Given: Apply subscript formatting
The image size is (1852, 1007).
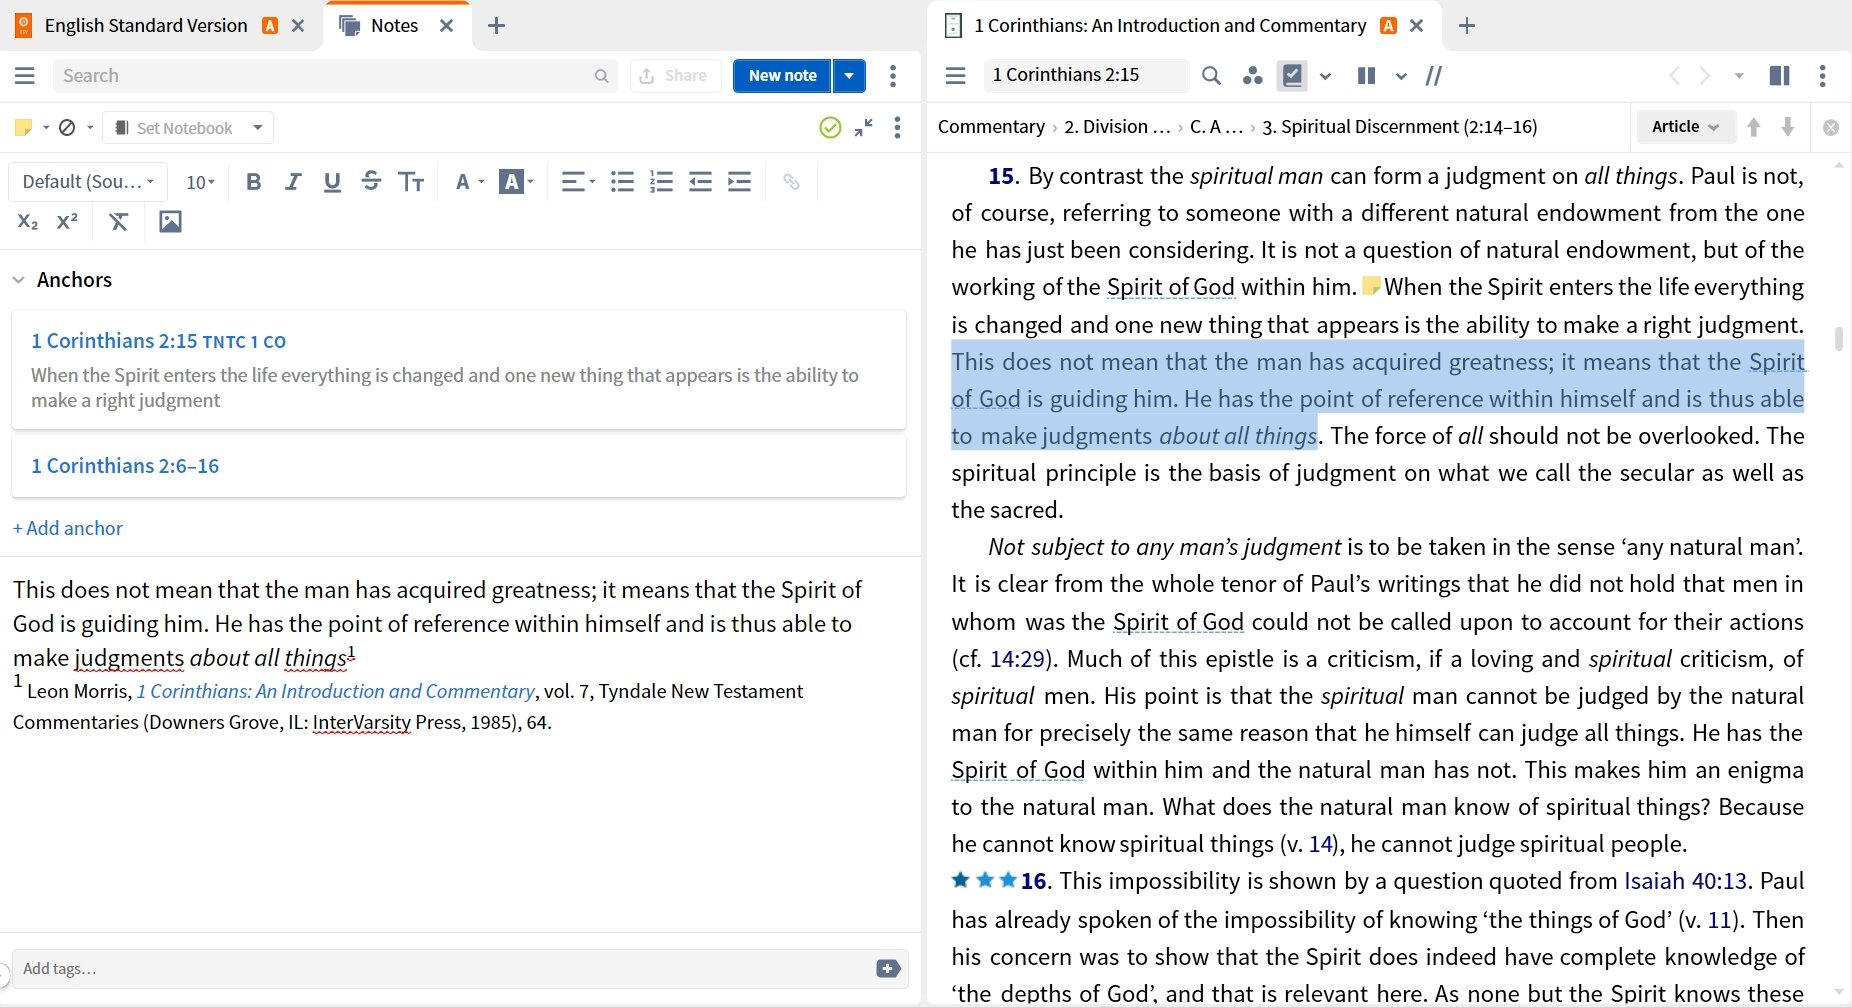Looking at the screenshot, I should pyautogui.click(x=28, y=222).
